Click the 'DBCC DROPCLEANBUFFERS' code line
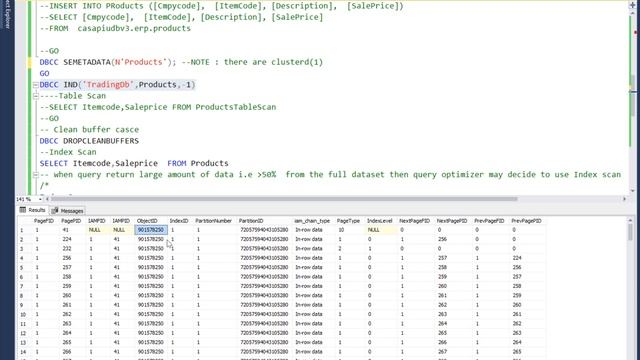 point(89,141)
